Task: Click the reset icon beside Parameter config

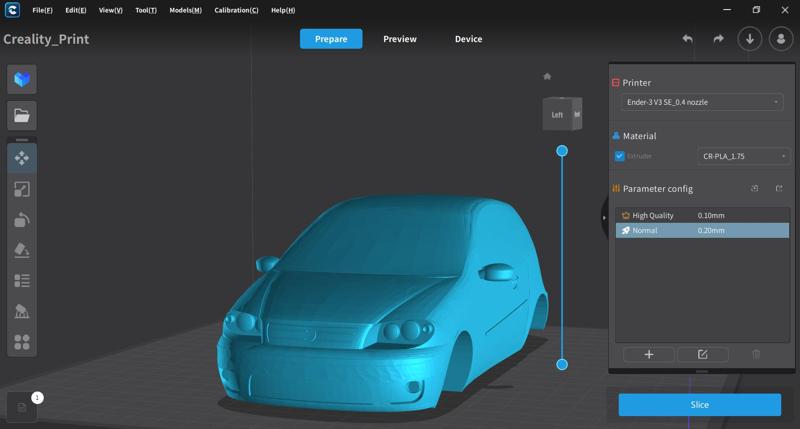Action: (755, 188)
